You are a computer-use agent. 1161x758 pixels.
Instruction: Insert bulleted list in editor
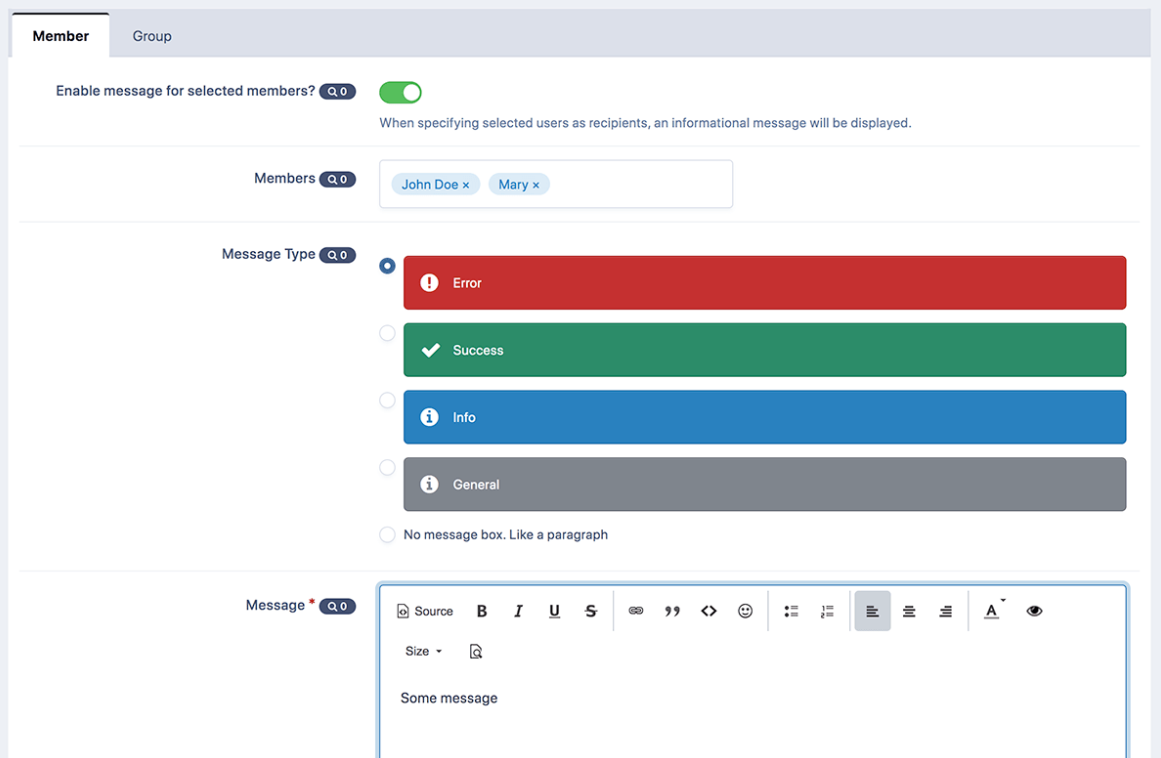click(x=791, y=611)
